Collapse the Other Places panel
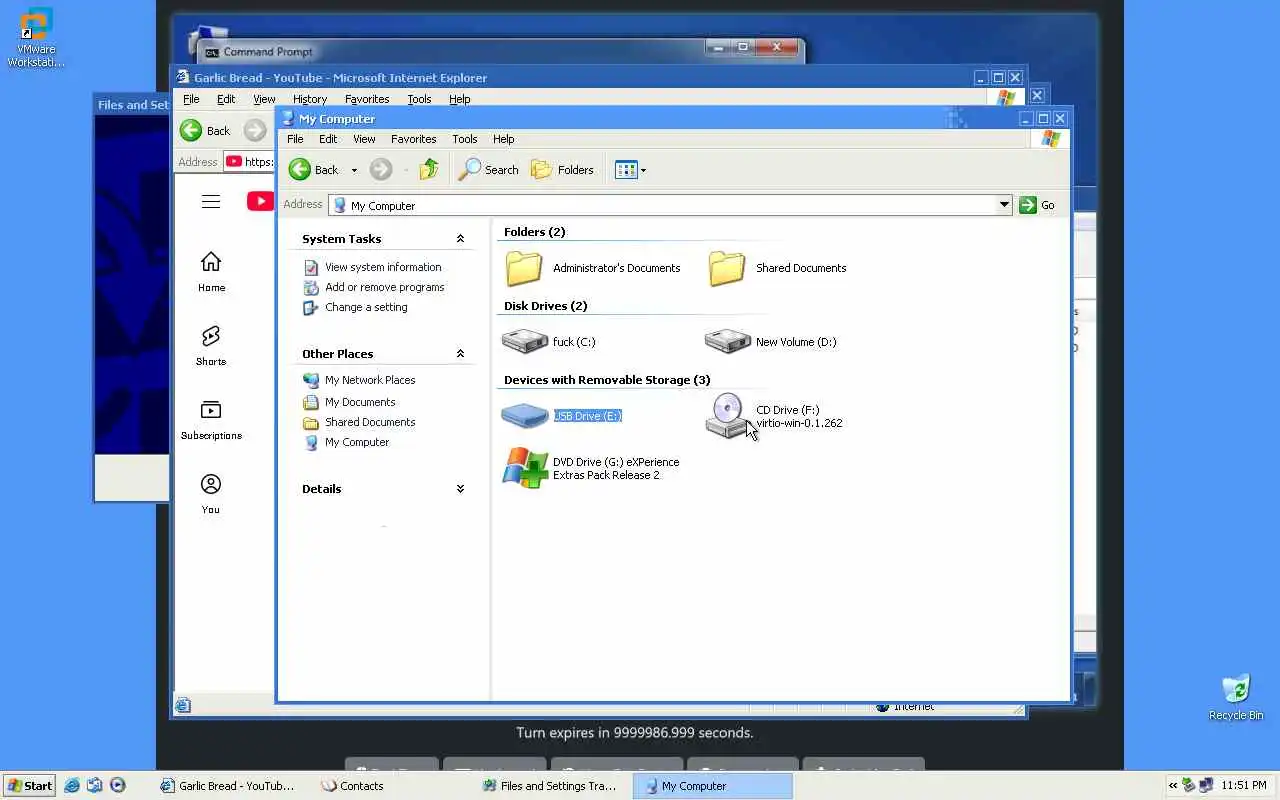 coord(460,354)
